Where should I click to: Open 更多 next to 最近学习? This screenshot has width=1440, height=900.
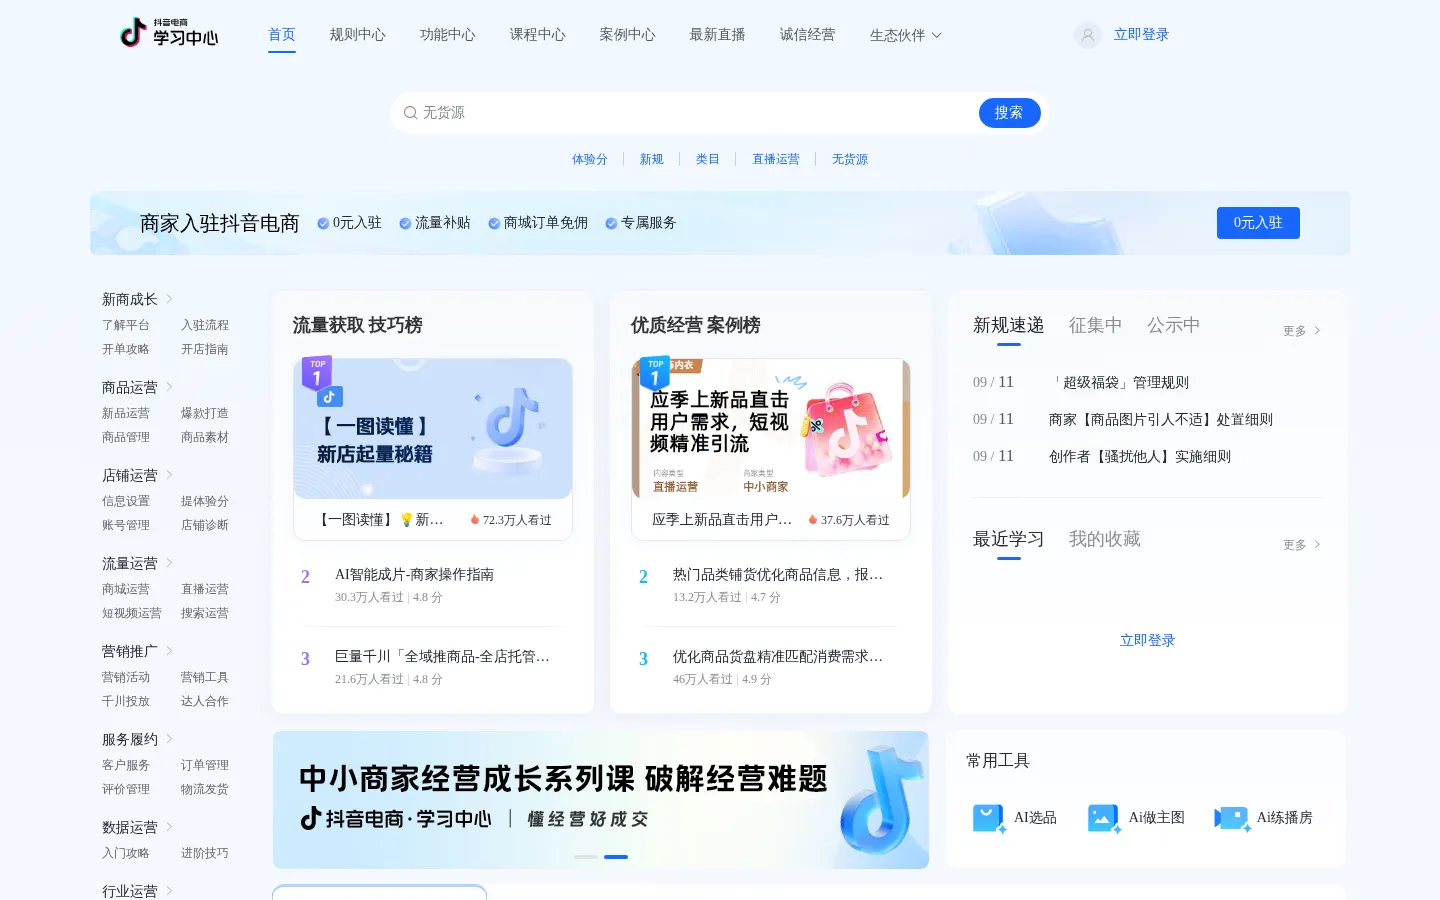(1302, 545)
